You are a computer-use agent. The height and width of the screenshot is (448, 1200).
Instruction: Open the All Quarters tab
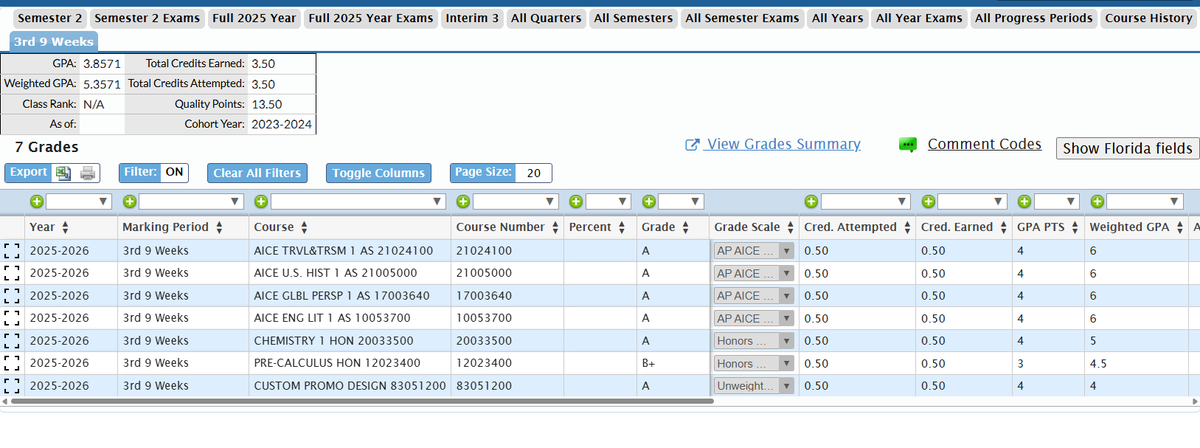click(x=546, y=18)
